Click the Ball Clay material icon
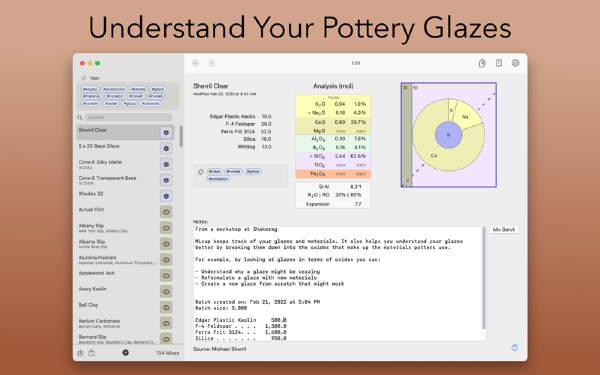Image resolution: width=600 pixels, height=375 pixels. 166,307
